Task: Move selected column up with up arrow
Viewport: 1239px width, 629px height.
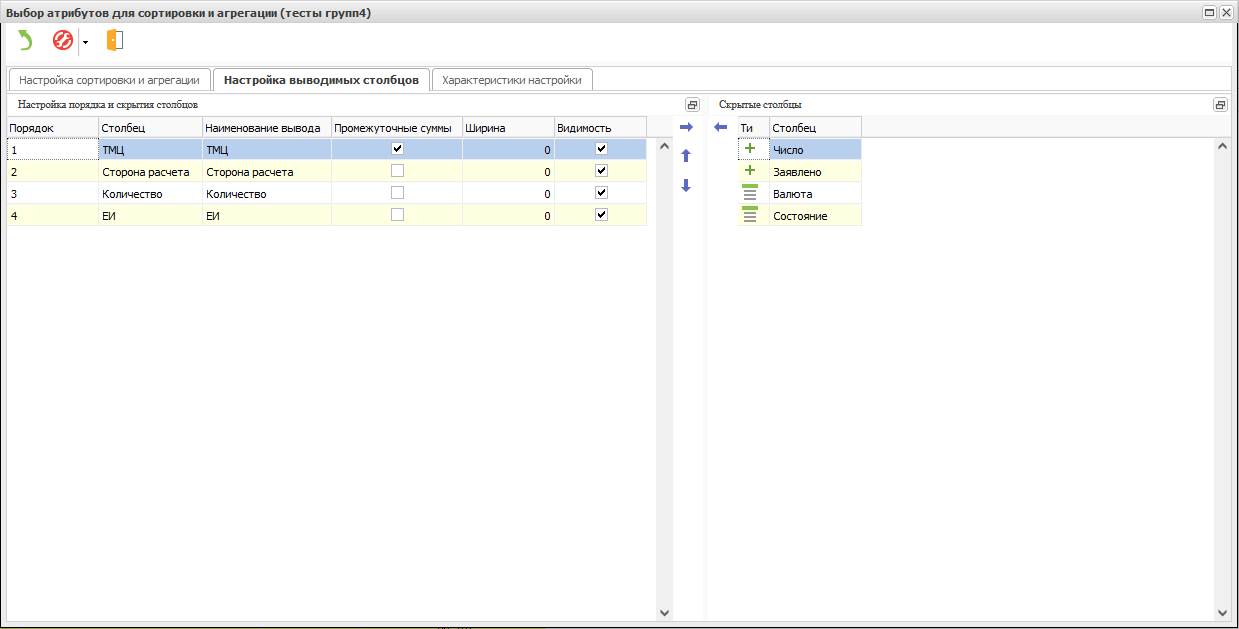Action: point(686,156)
